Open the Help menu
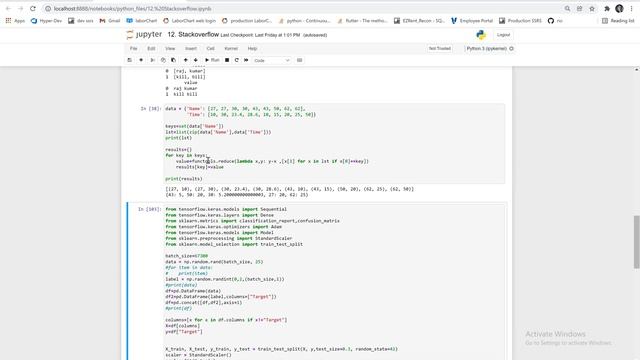 [252, 48]
